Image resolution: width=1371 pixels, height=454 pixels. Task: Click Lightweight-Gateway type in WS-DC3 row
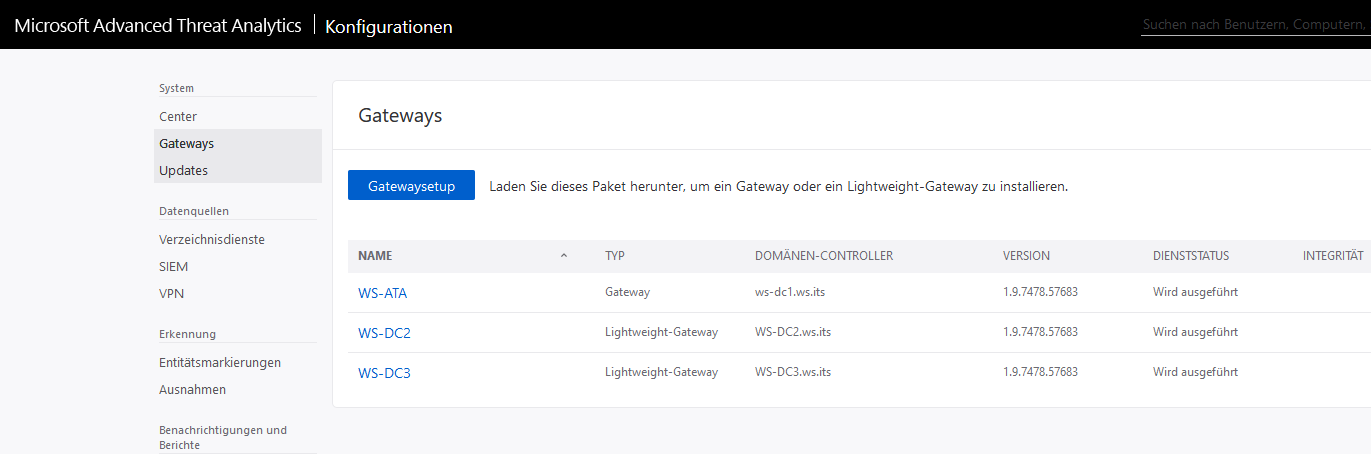click(x=661, y=372)
